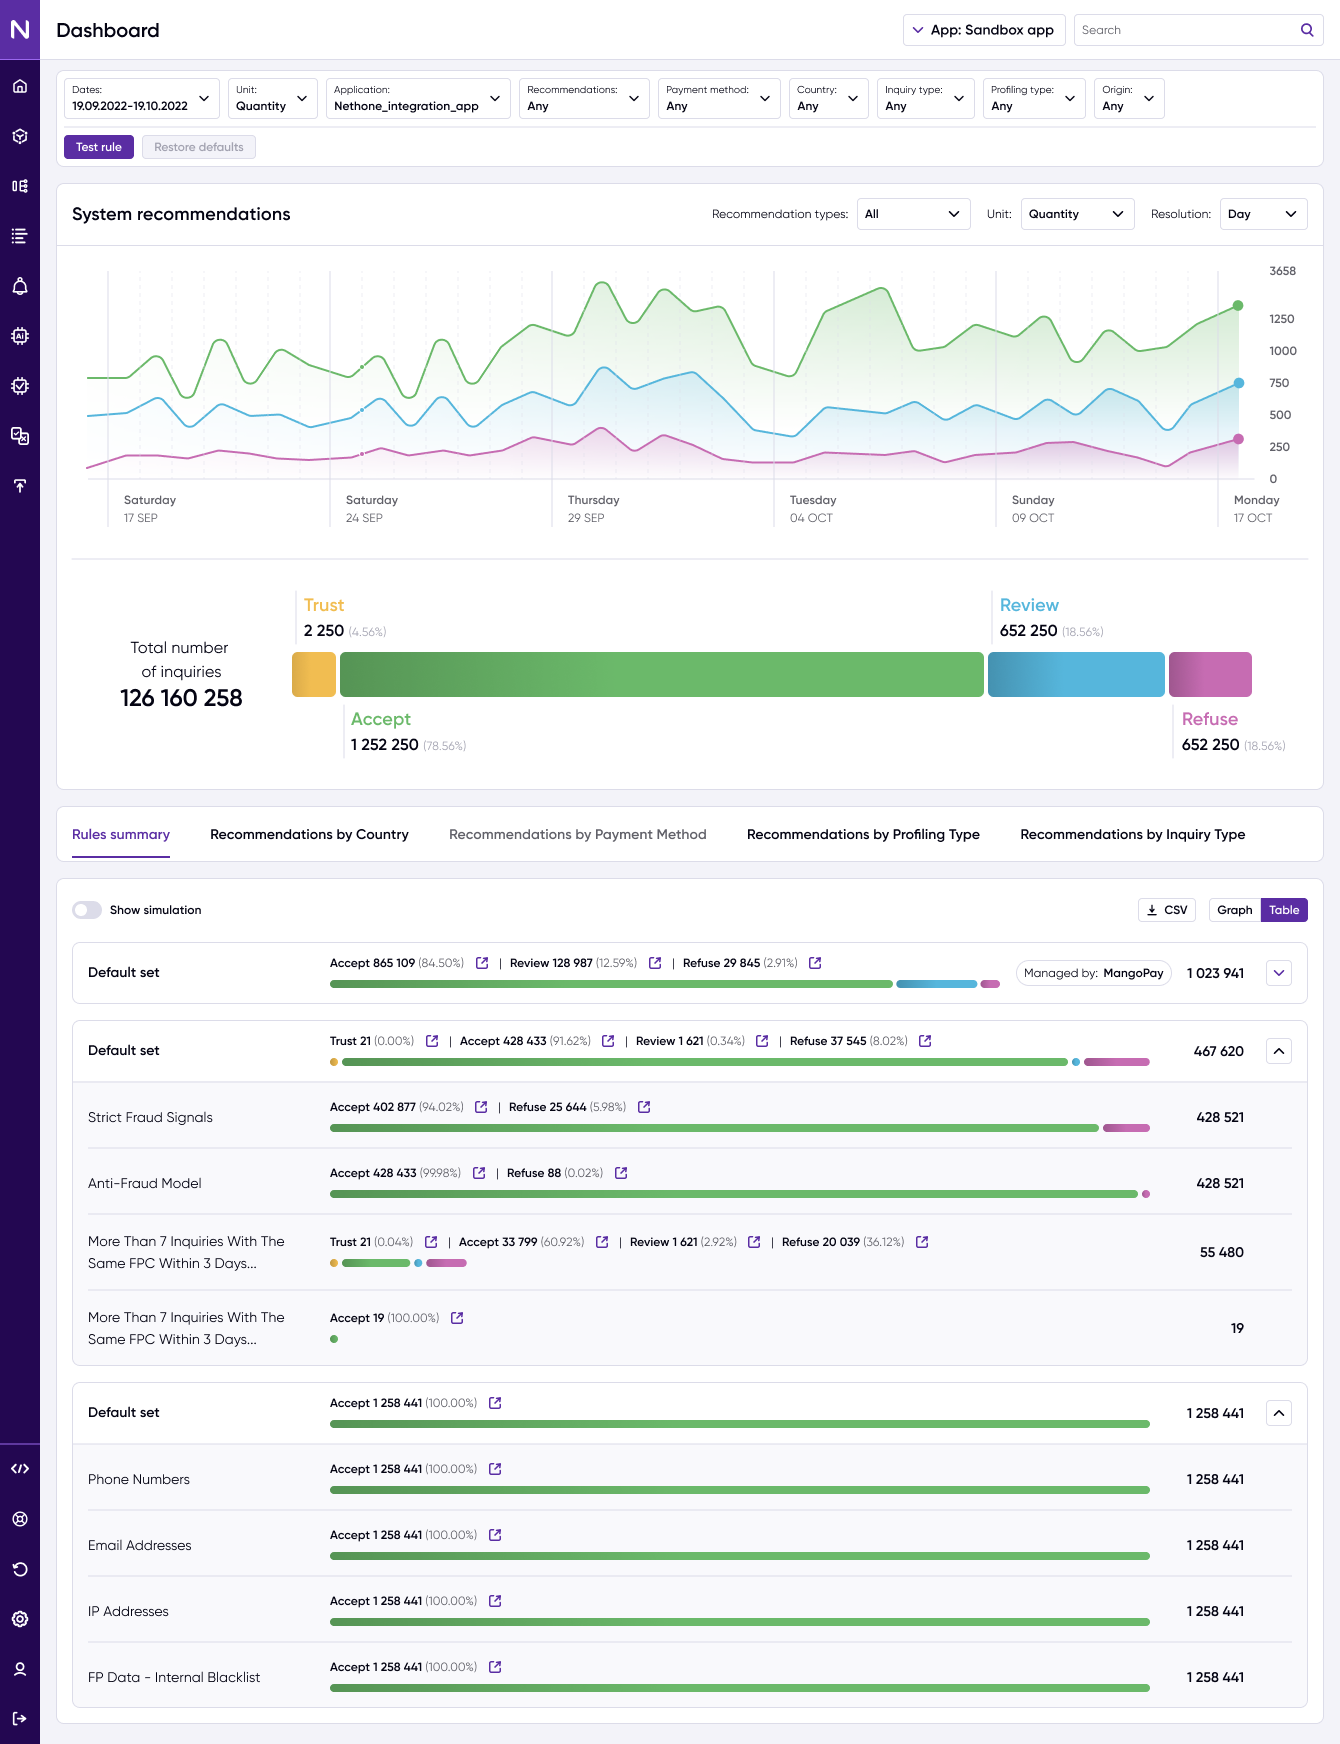Open notifications bell in the sidebar

click(20, 286)
